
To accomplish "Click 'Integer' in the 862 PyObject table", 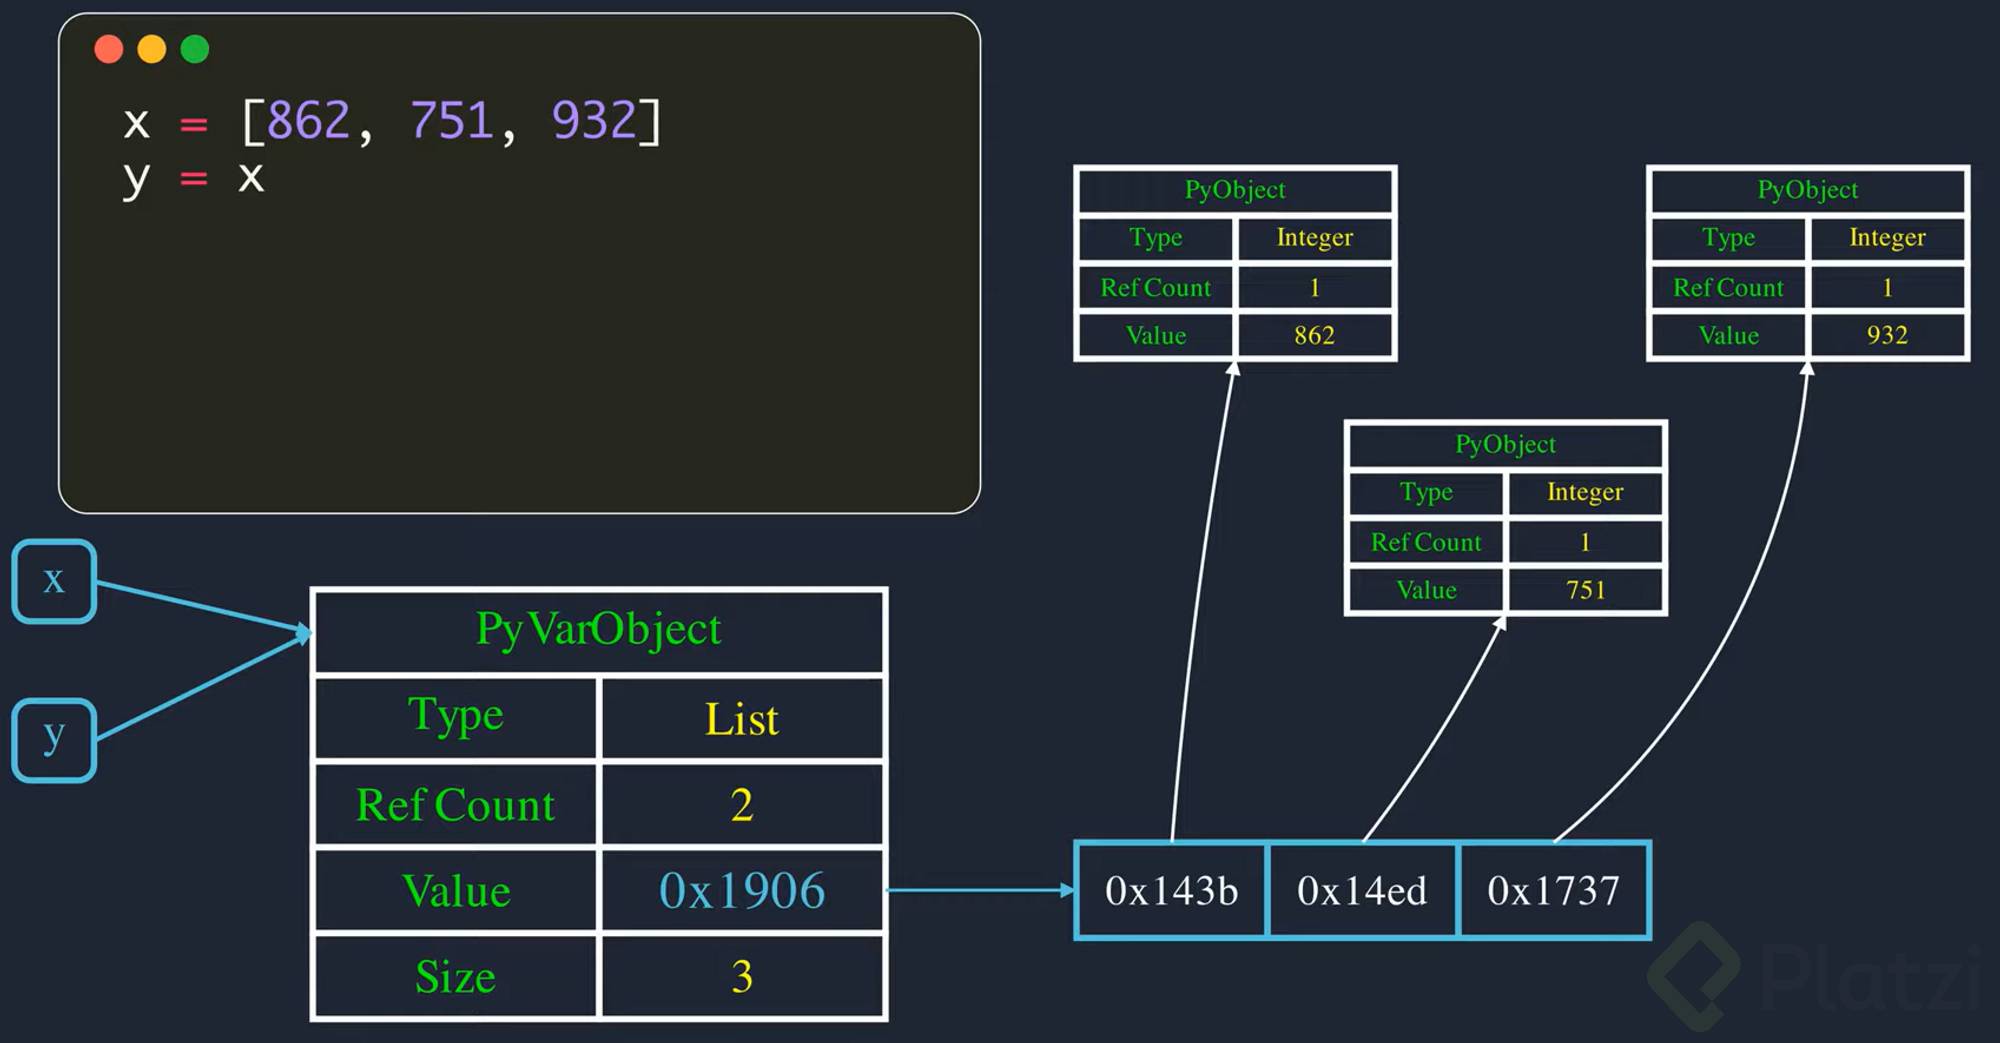I will click(x=1315, y=238).
